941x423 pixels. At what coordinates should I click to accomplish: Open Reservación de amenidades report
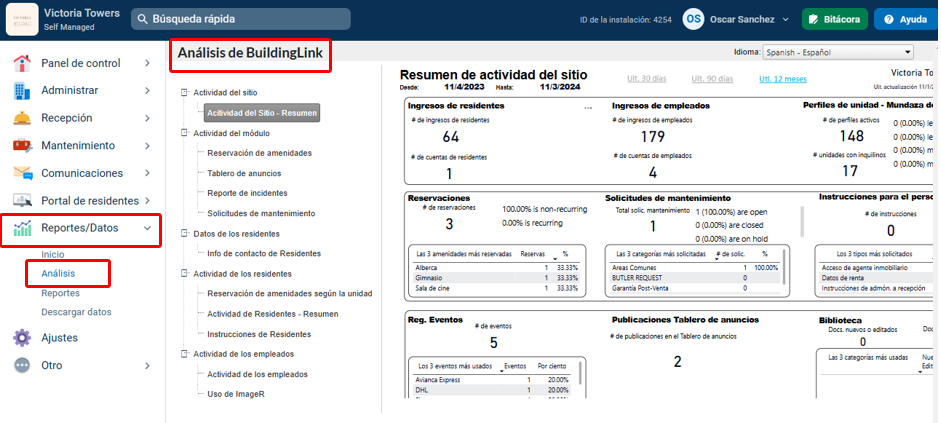pos(259,153)
